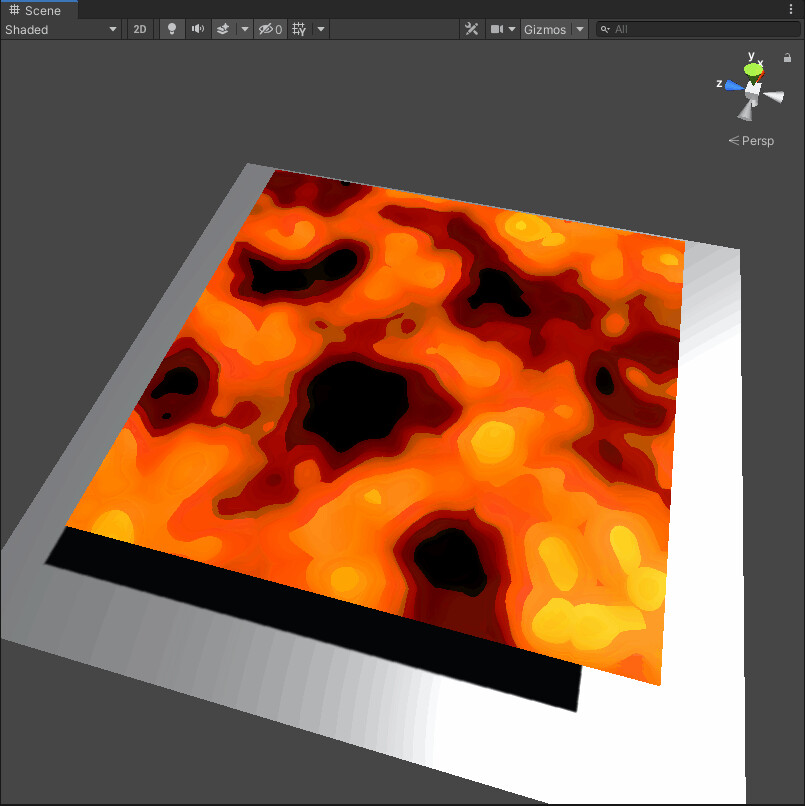The image size is (805, 806).
Task: Select the Scene tab
Action: tap(40, 10)
